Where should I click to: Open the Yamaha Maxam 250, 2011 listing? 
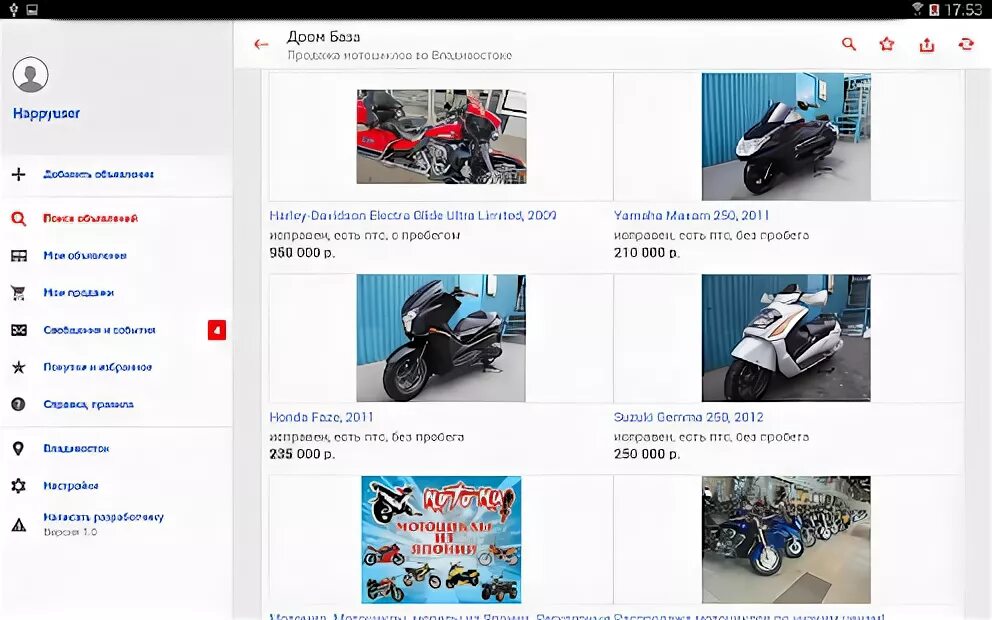coord(691,216)
